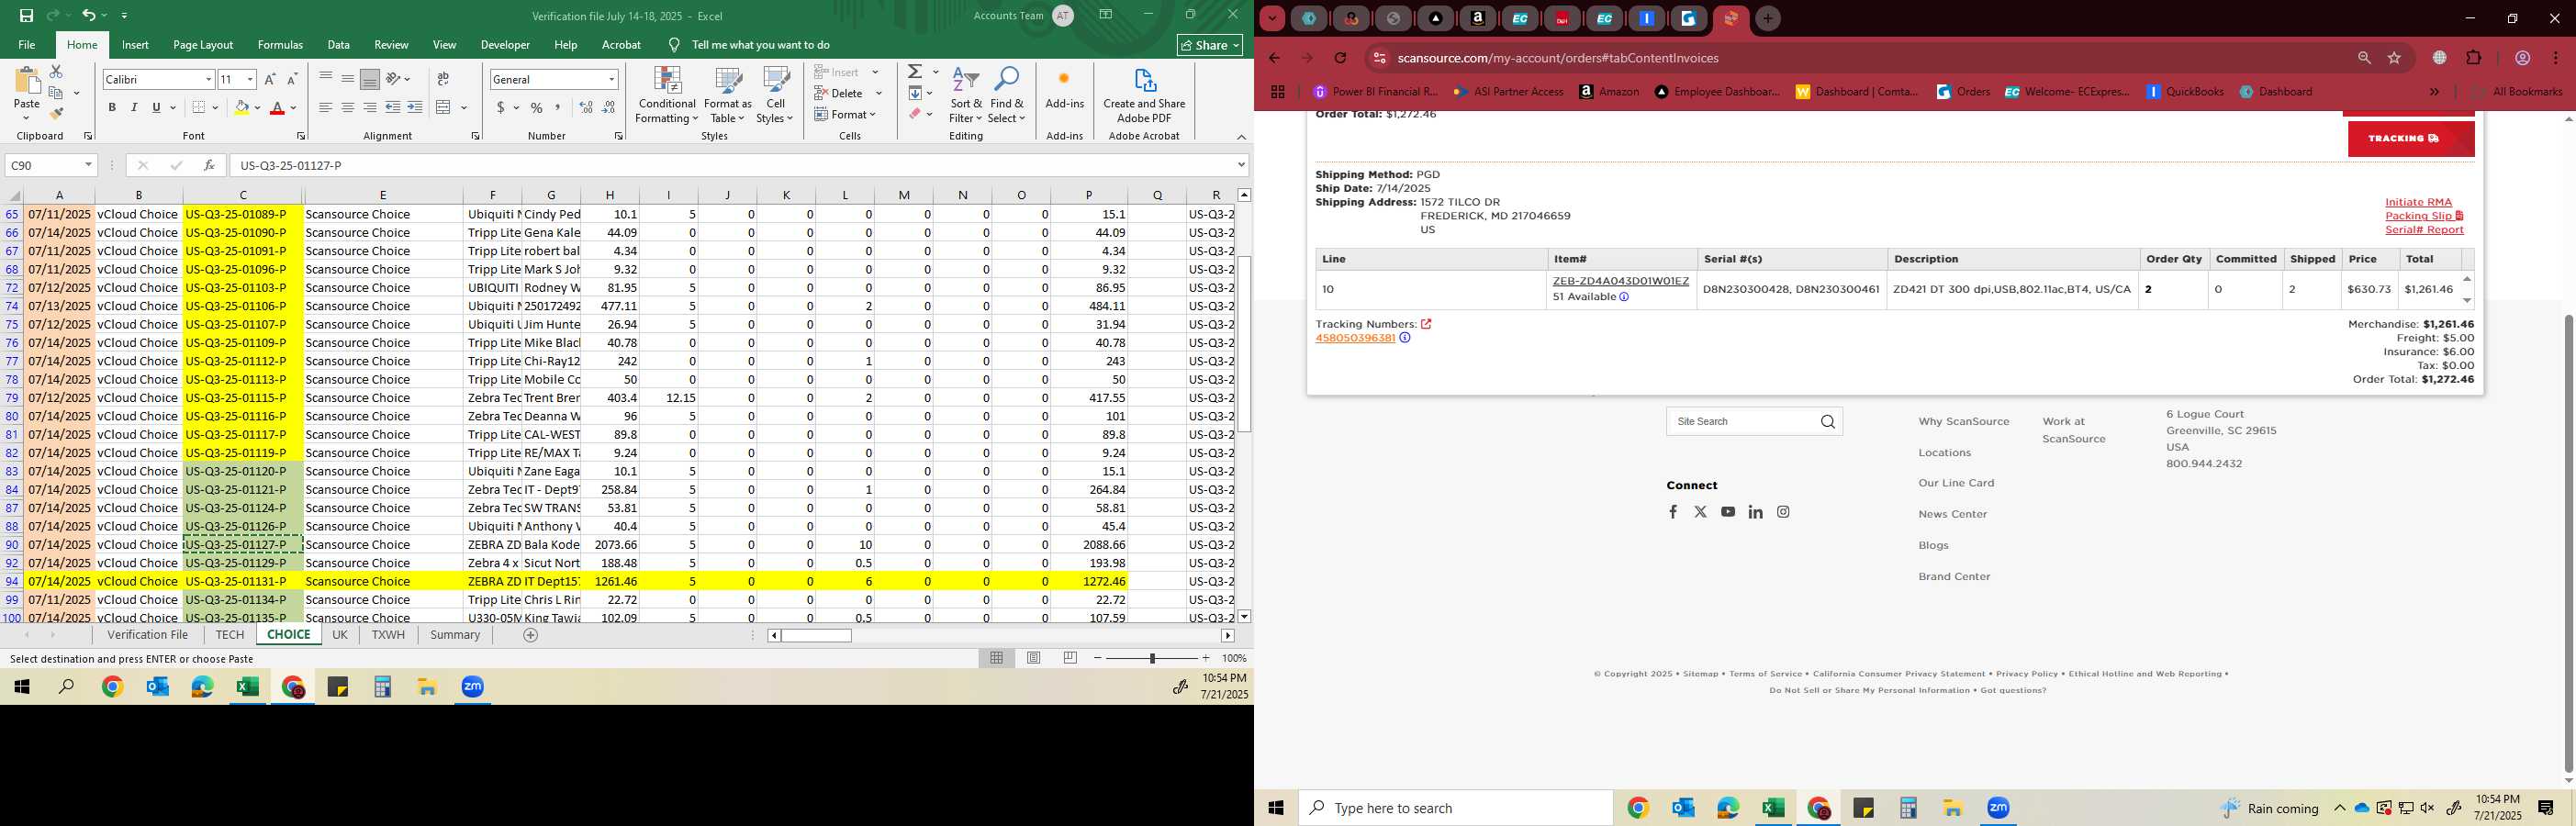This screenshot has height=826, width=2576.
Task: Click the Paste clipboard icon
Action: click(27, 82)
